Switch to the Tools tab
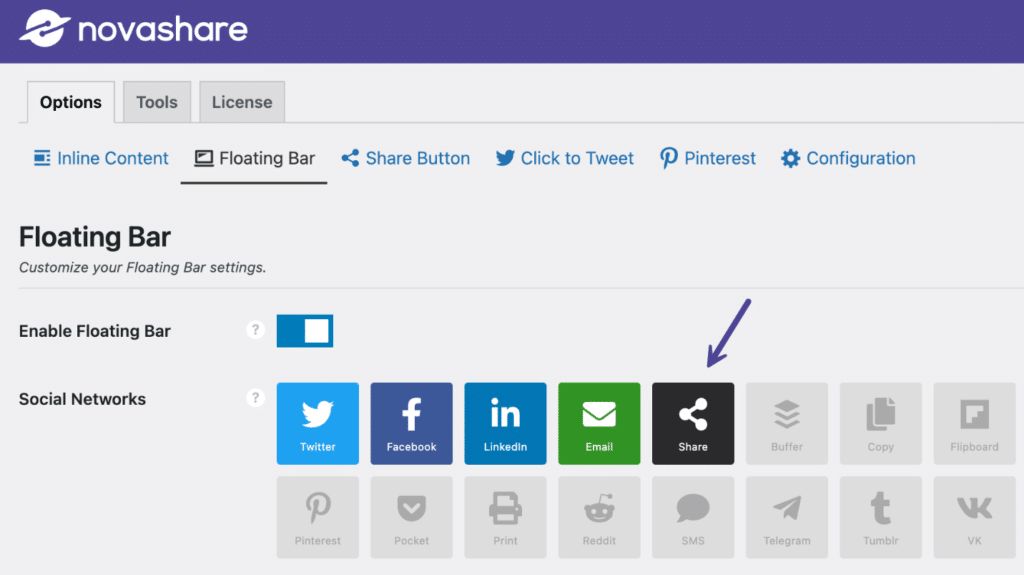1024x575 pixels. (157, 102)
